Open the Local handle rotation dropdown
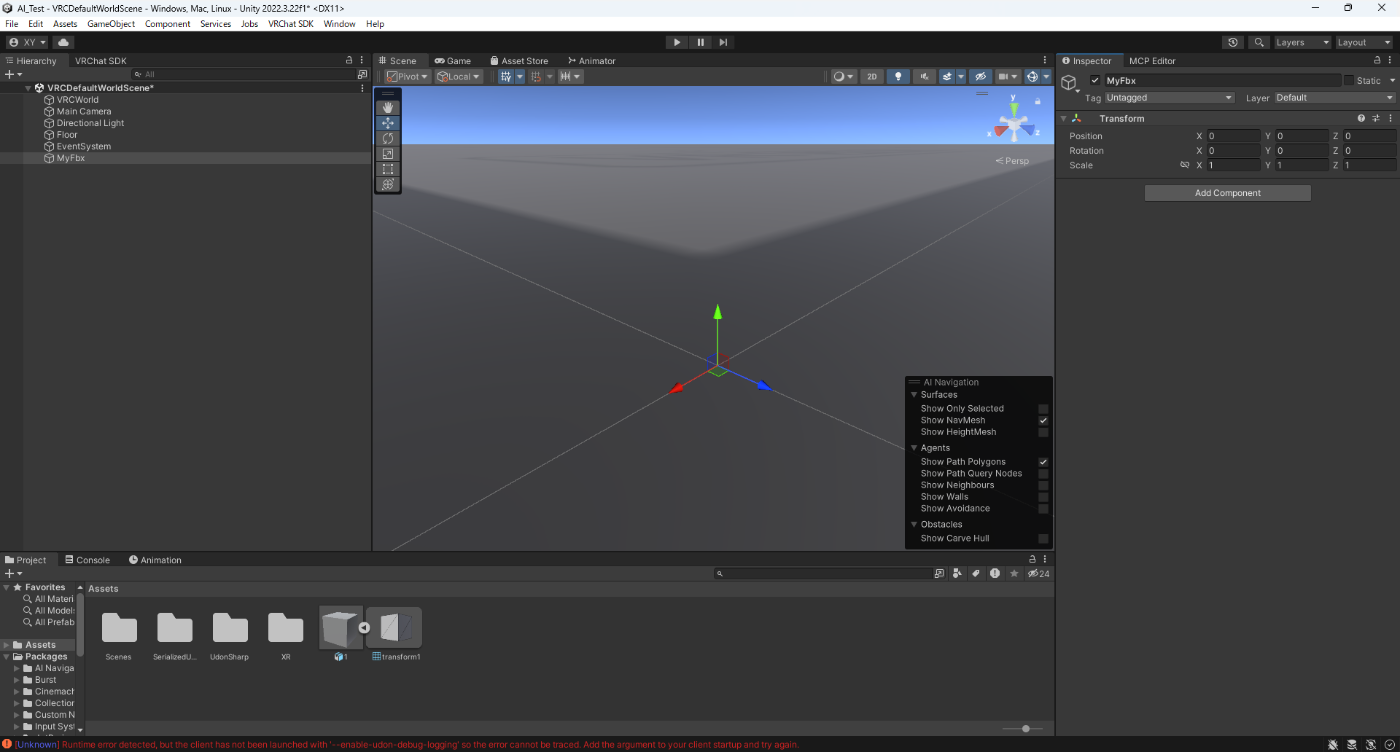Screen dimensions: 1400x752 click(459, 76)
